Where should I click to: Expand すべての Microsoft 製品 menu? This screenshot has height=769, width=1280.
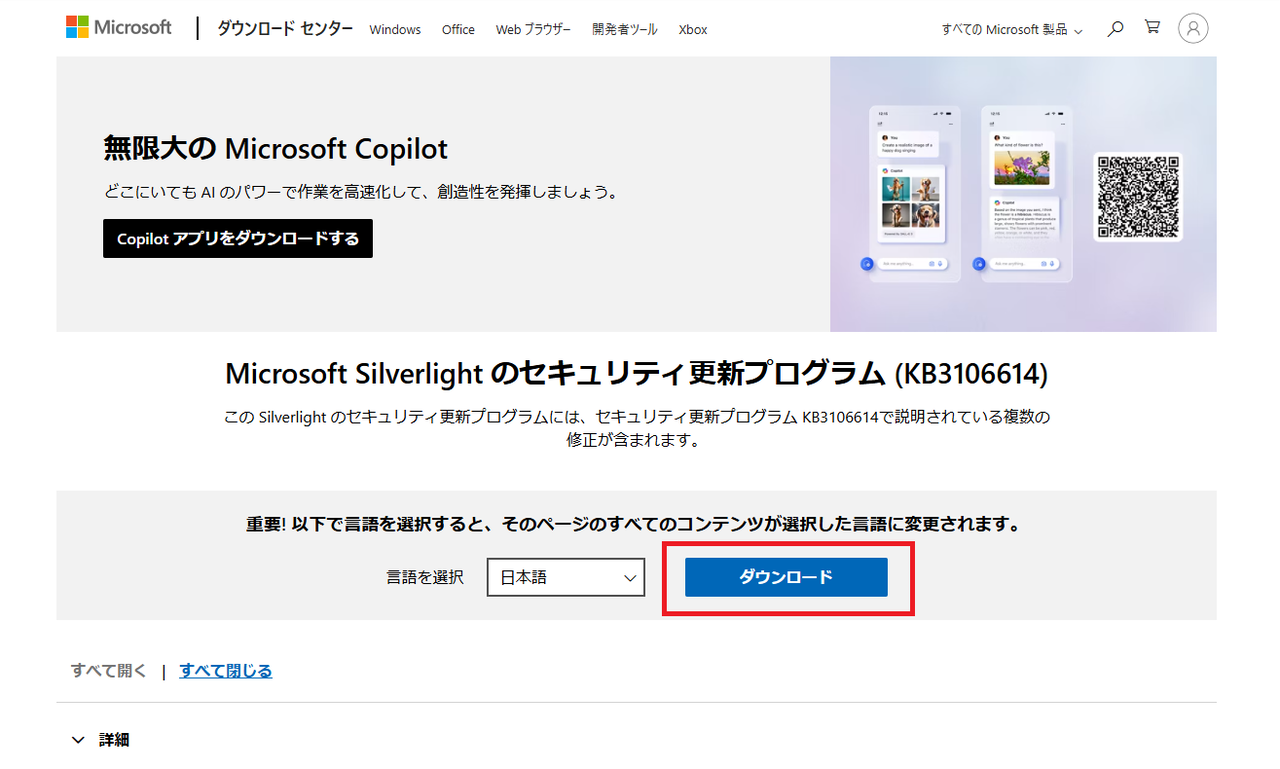[x=1010, y=30]
